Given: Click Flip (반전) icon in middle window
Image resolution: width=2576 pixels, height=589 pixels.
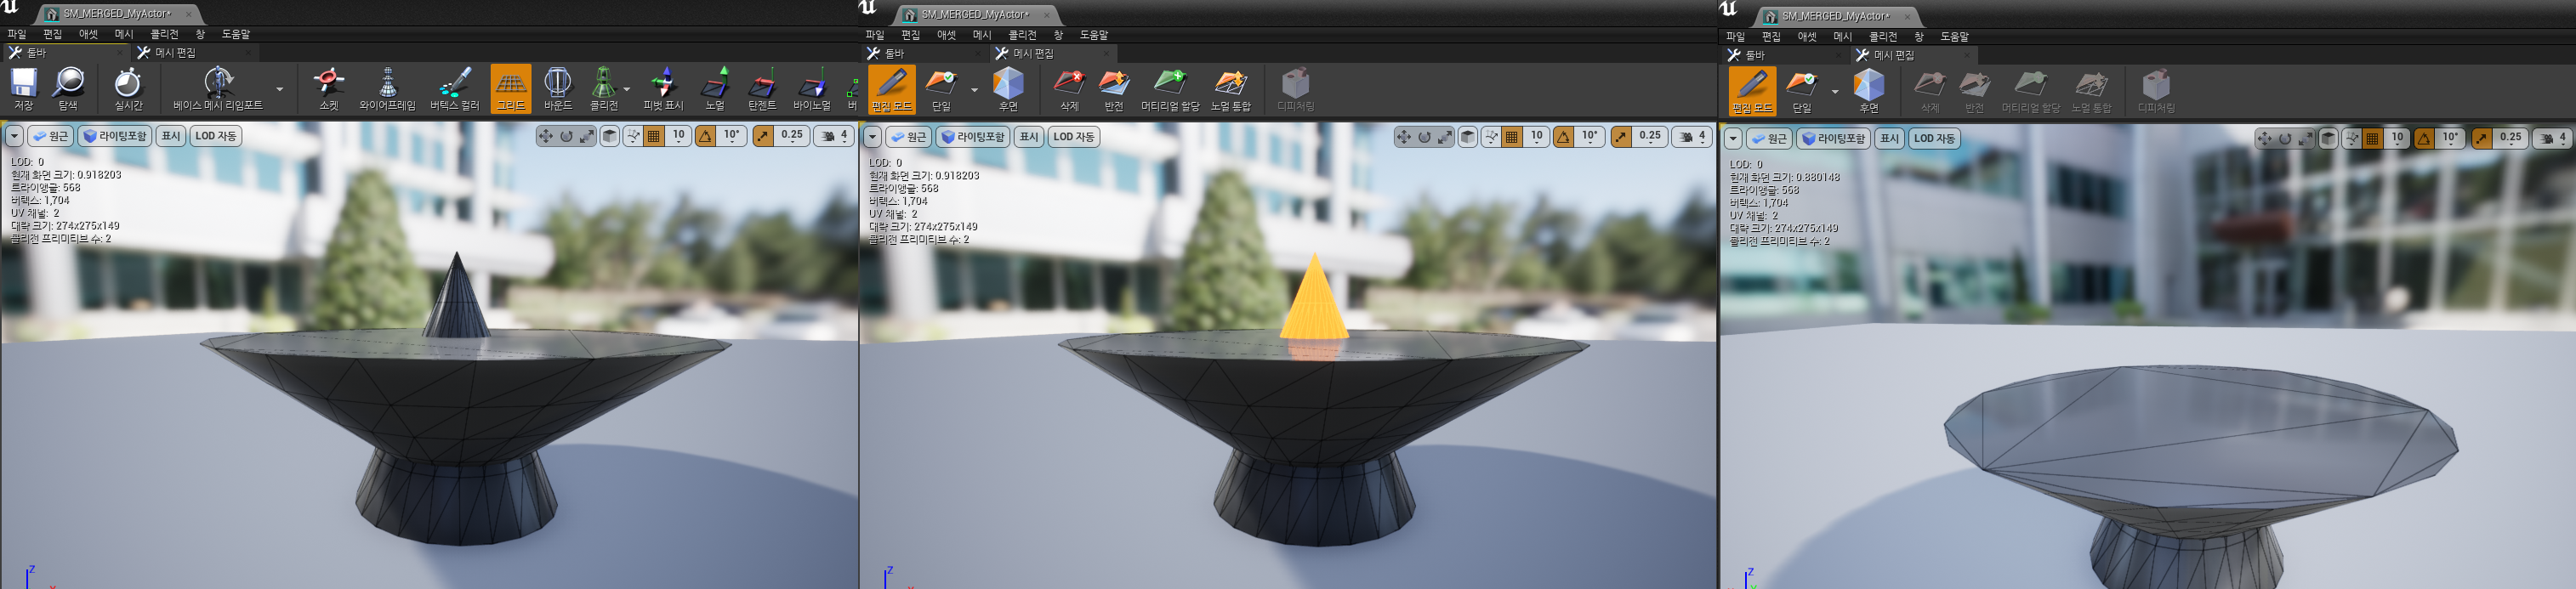Looking at the screenshot, I should click(1114, 89).
